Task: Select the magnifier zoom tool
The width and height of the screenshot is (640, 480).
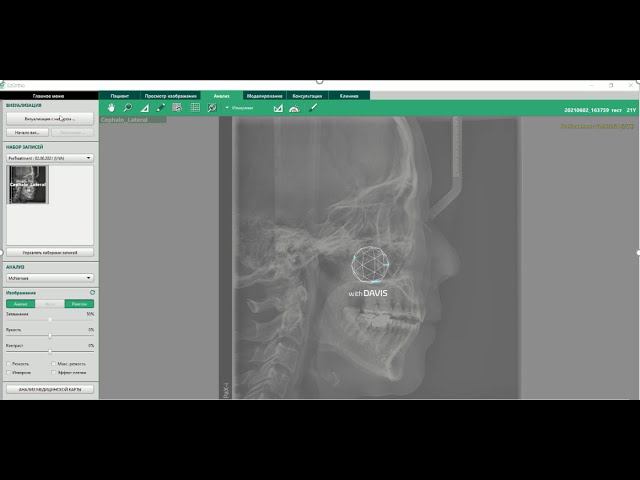Action: tap(128, 108)
